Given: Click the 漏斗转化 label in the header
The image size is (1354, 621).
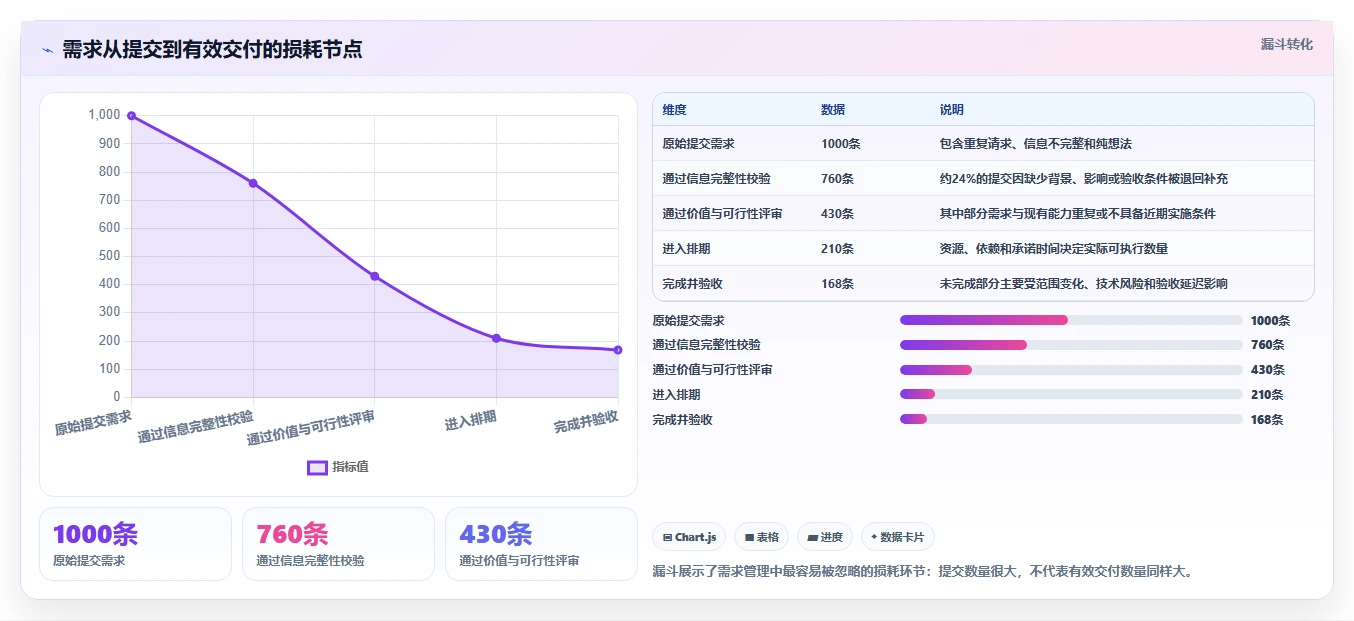Looking at the screenshot, I should click(x=1286, y=45).
